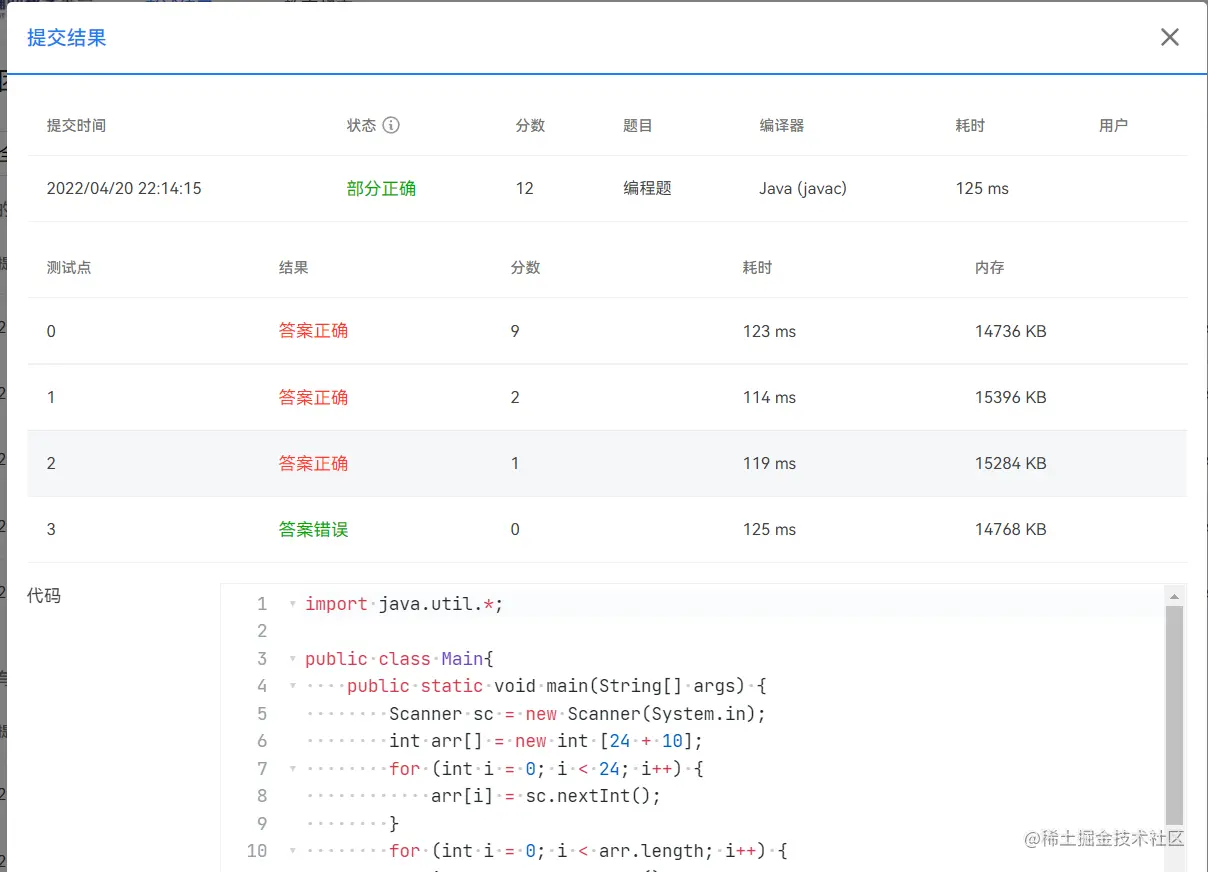This screenshot has width=1208, height=872.
Task: Click the 14736 KB memory value
Action: pos(1010,331)
